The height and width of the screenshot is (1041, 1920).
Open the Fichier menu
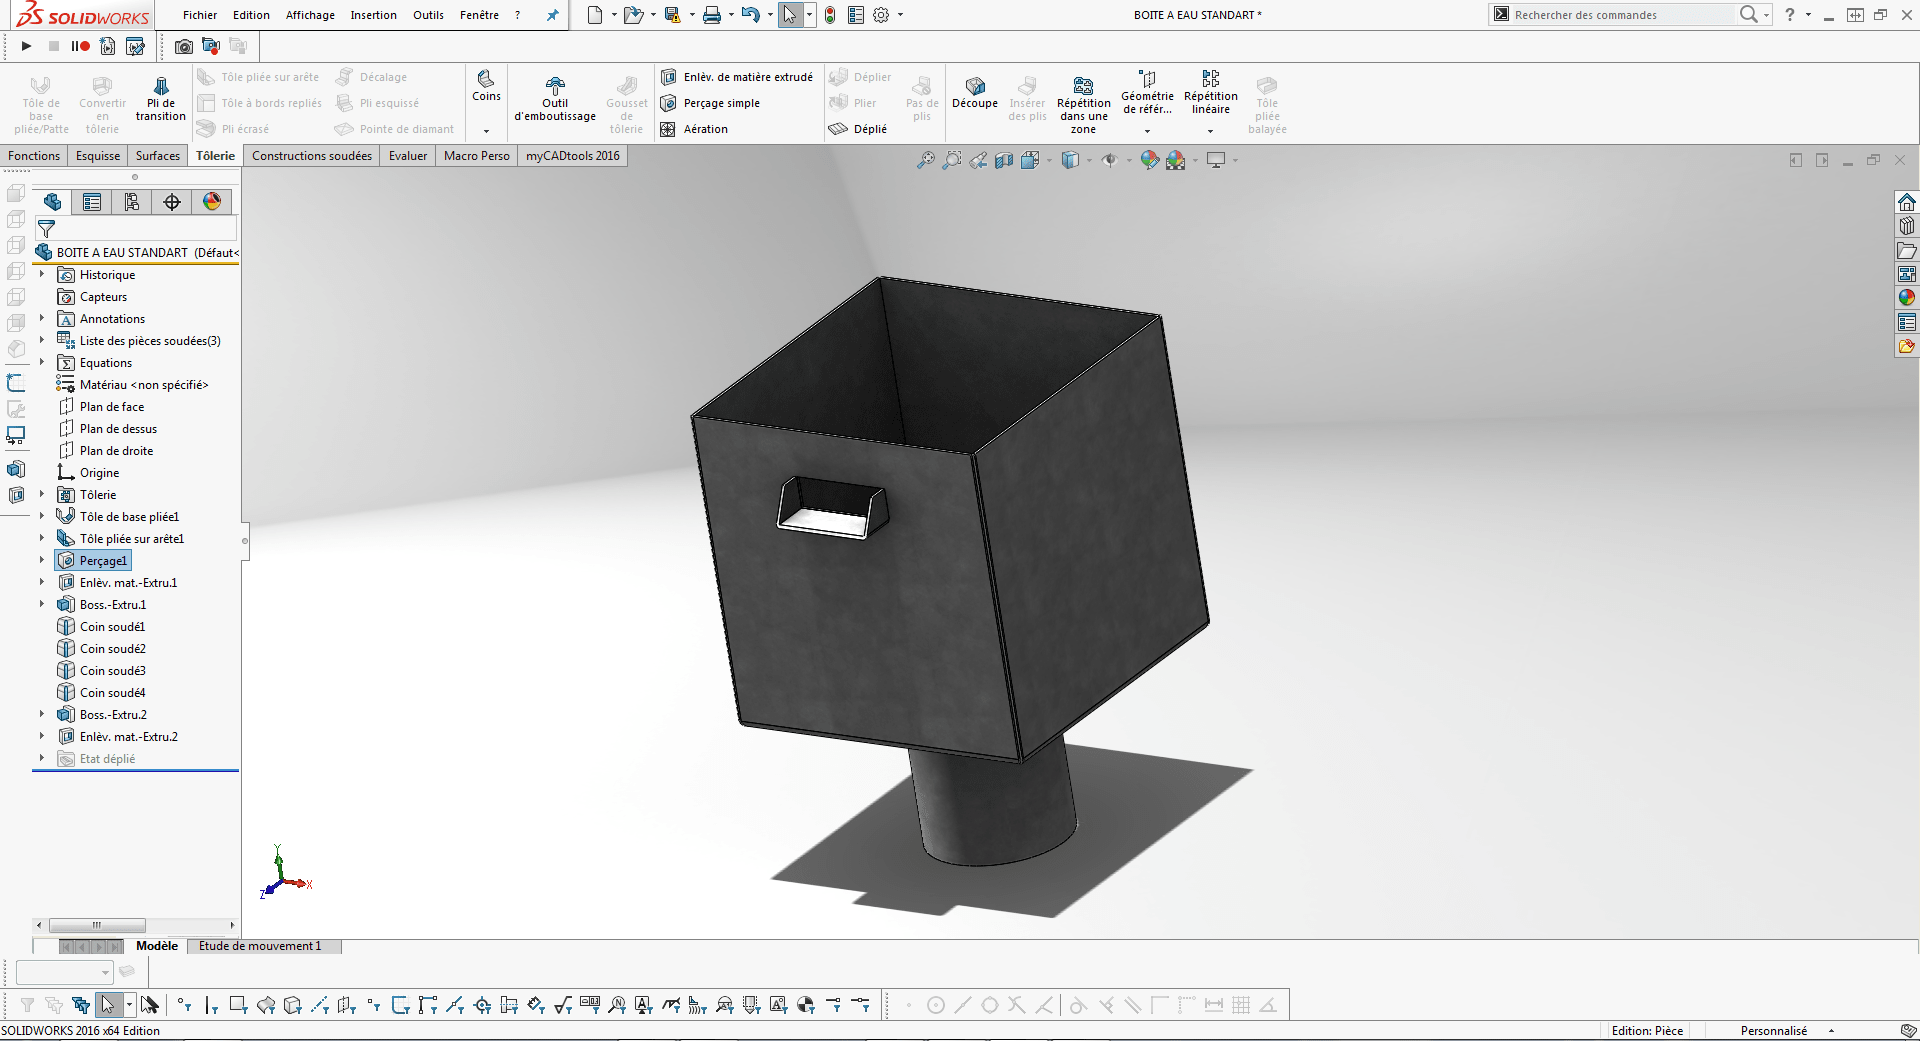[x=200, y=15]
